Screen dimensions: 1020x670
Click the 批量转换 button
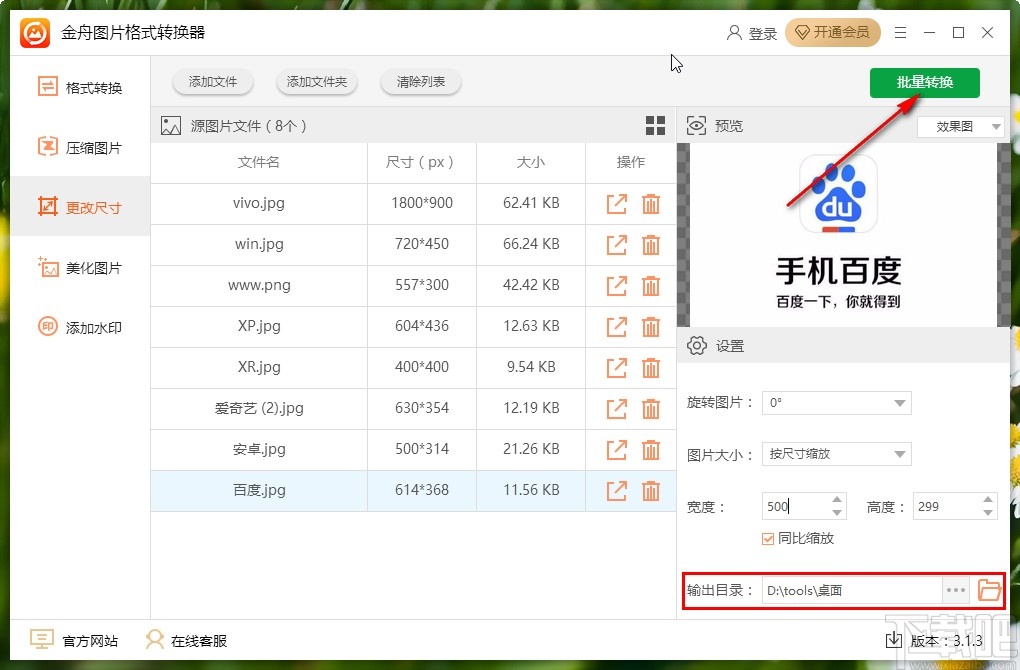pyautogui.click(x=924, y=83)
